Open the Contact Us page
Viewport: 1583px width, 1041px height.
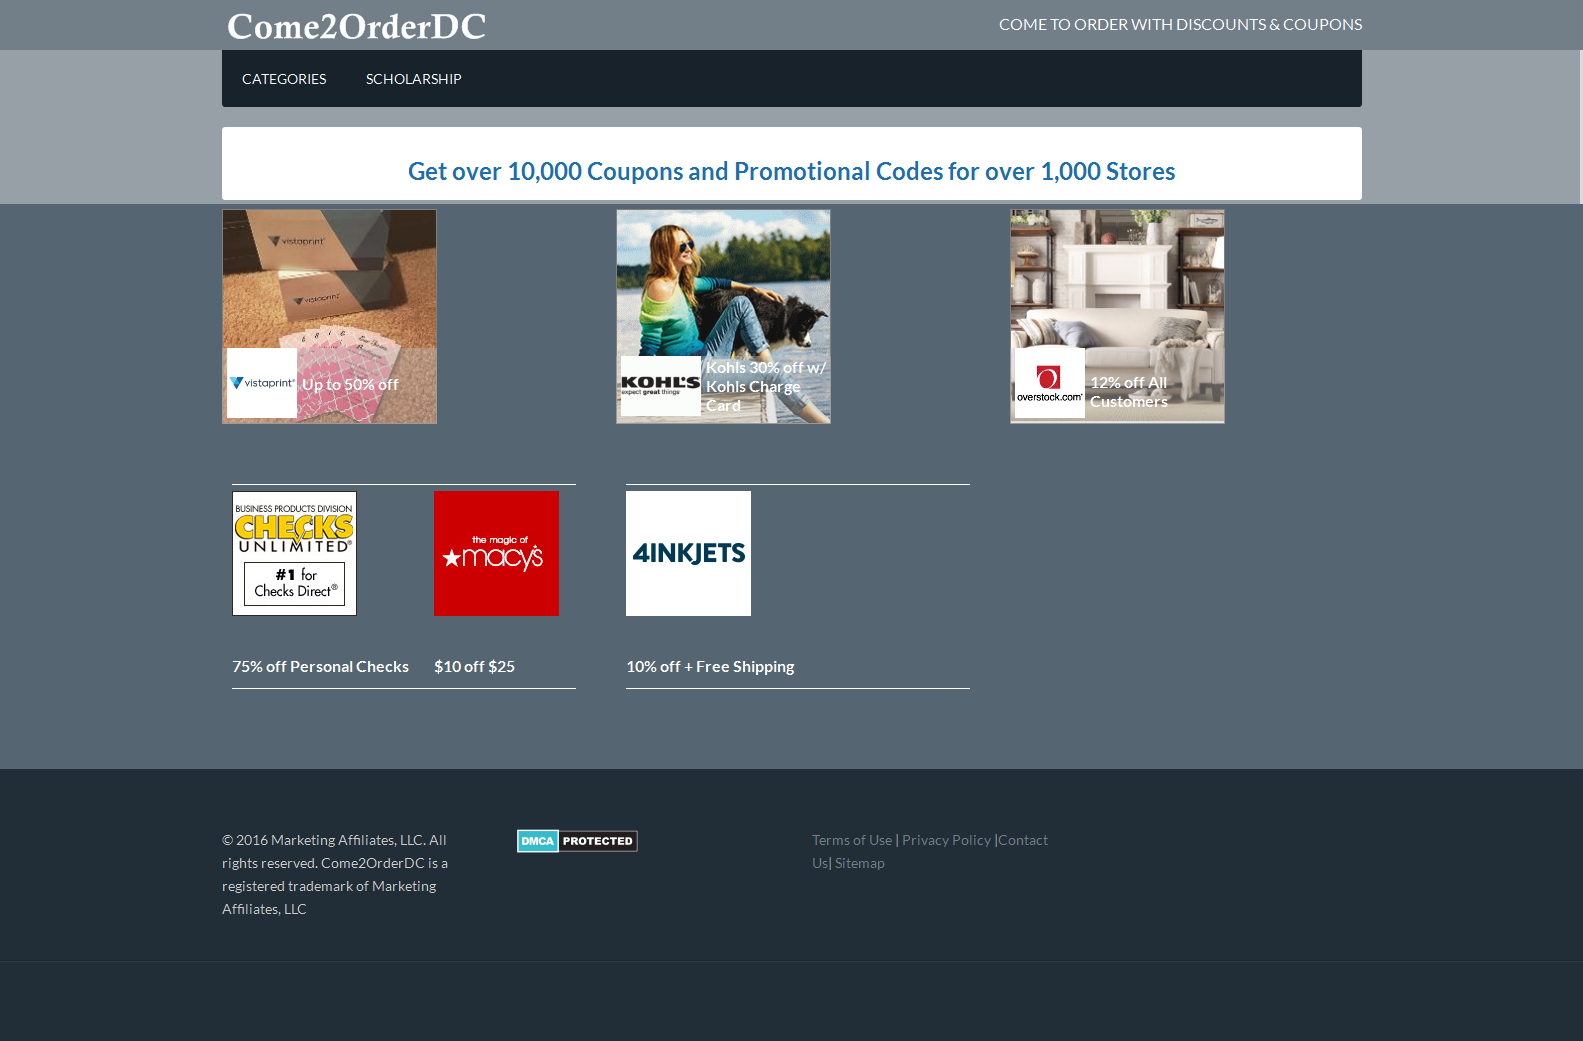point(1023,840)
